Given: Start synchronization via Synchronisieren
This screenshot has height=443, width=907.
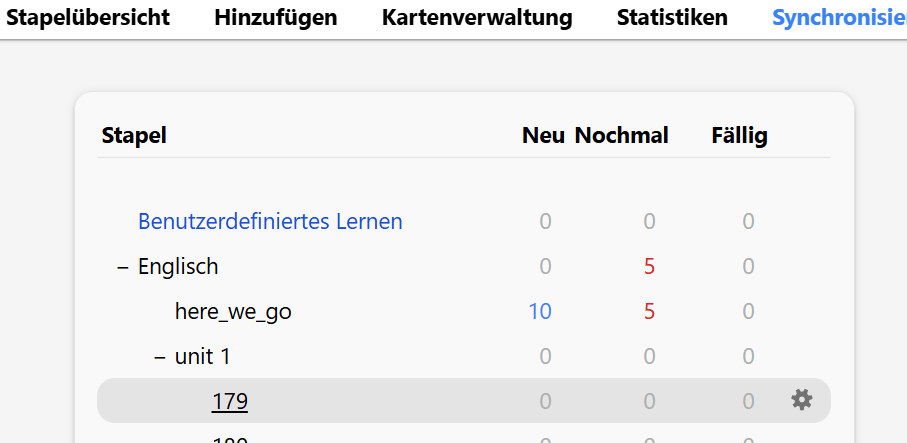Looking at the screenshot, I should pos(839,17).
